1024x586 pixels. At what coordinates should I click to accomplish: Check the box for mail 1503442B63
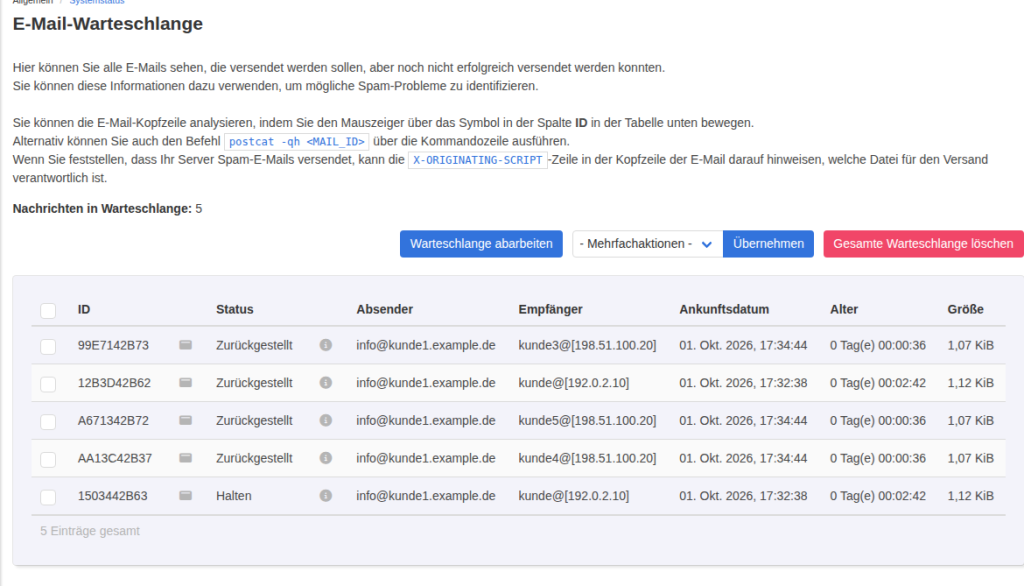click(48, 497)
